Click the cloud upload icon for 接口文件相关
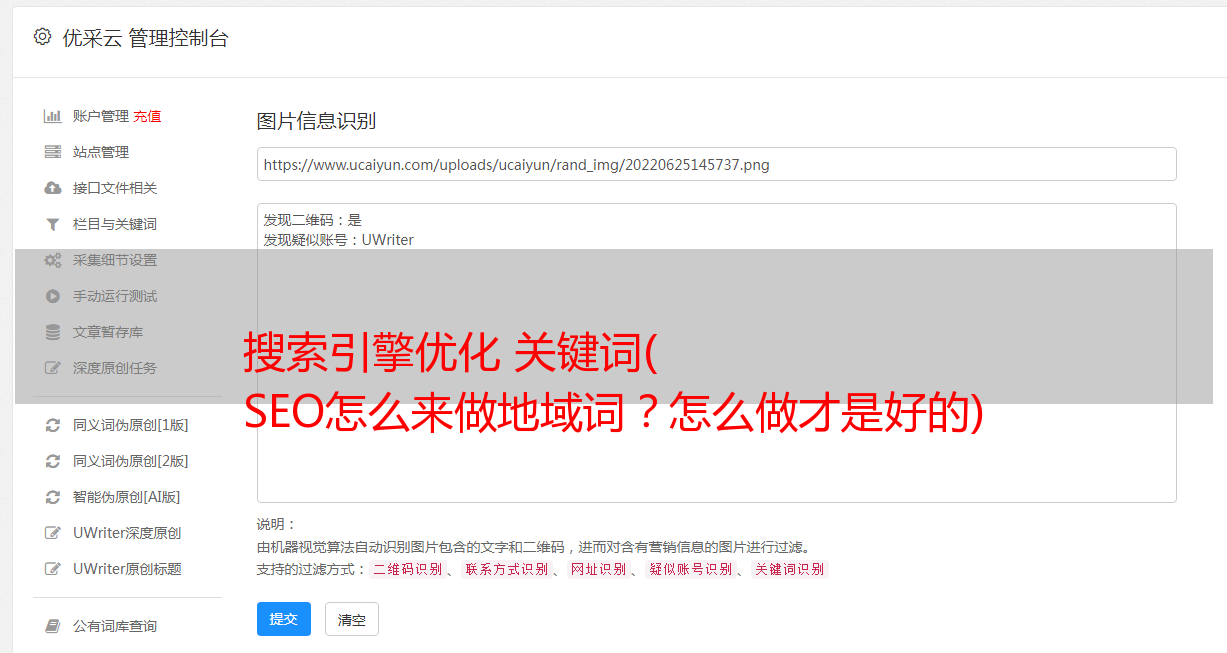The width and height of the screenshot is (1227, 653). tap(53, 188)
